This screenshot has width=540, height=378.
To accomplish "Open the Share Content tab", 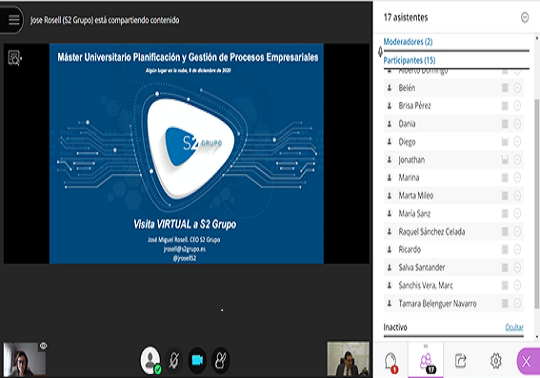I will click(x=460, y=361).
